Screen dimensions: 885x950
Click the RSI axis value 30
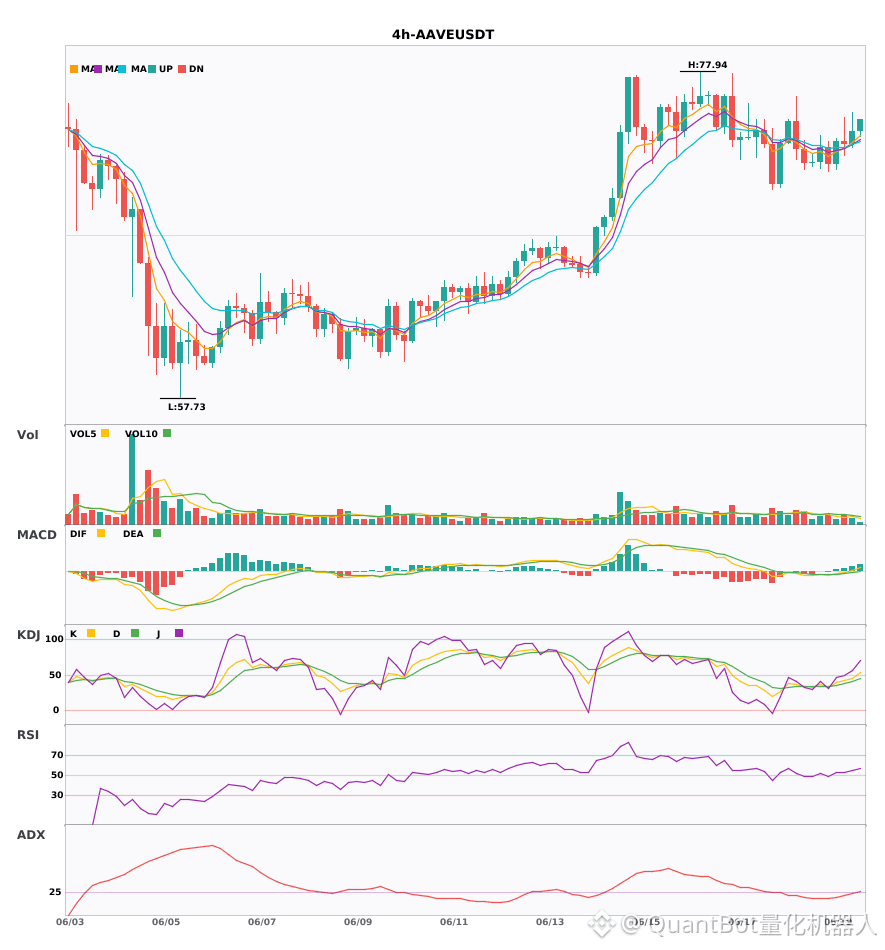click(57, 795)
